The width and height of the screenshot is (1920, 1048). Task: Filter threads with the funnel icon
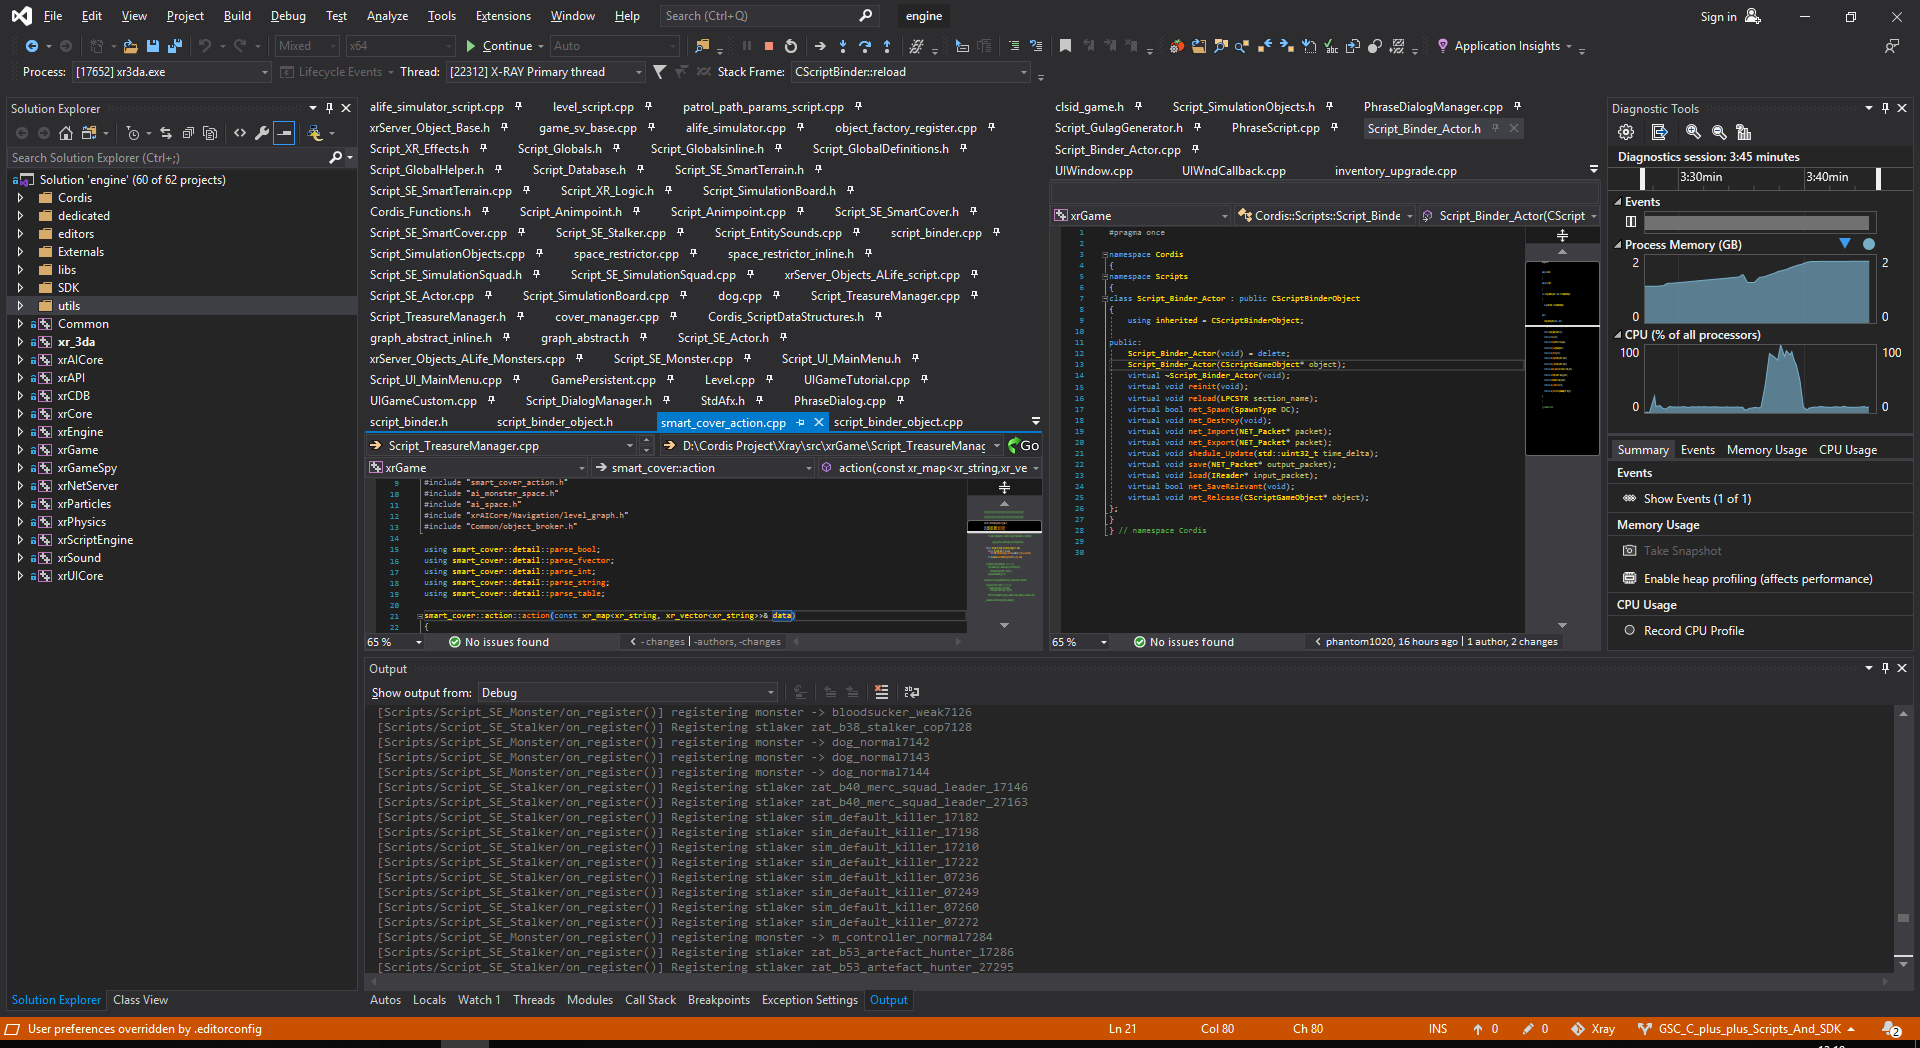659,72
